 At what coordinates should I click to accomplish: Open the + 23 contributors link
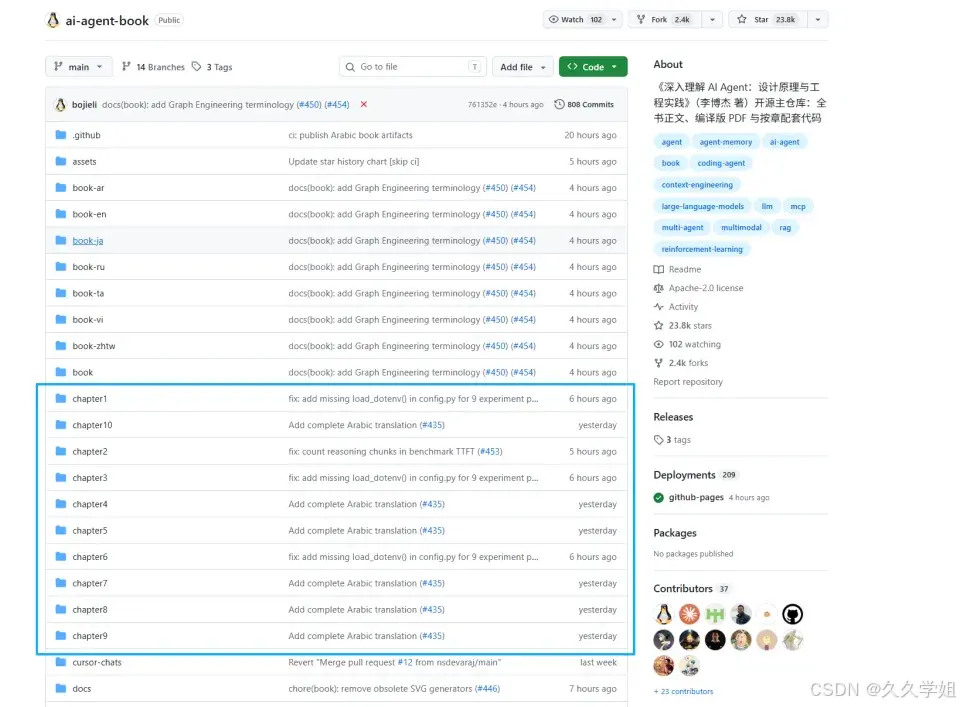point(683,691)
